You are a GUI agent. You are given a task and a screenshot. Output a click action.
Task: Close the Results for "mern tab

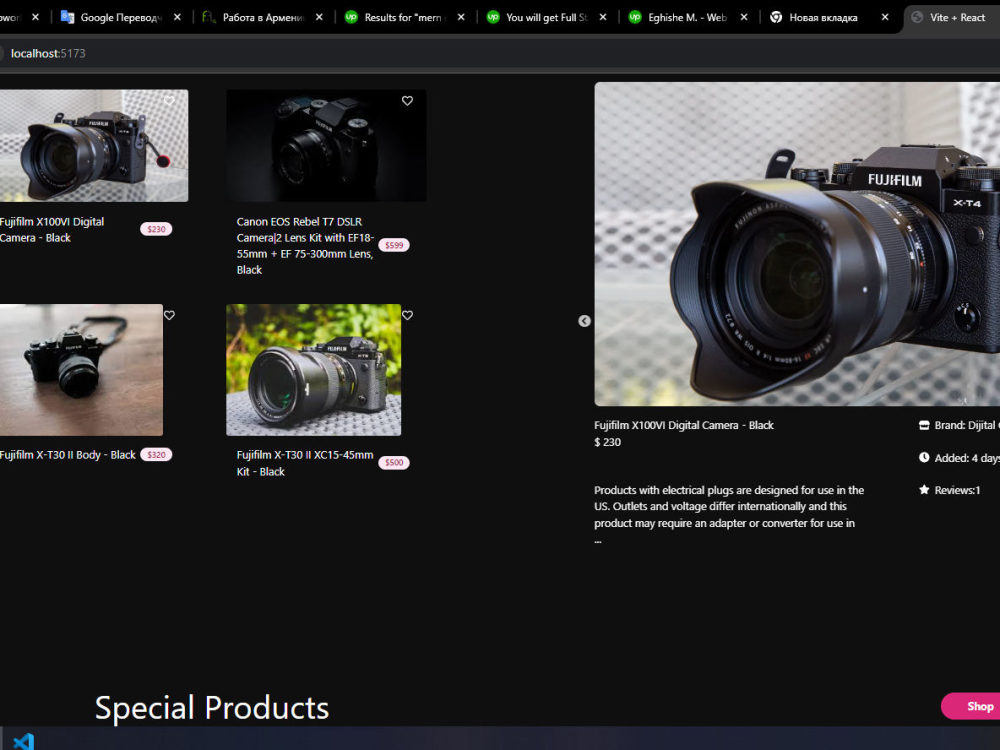click(460, 17)
